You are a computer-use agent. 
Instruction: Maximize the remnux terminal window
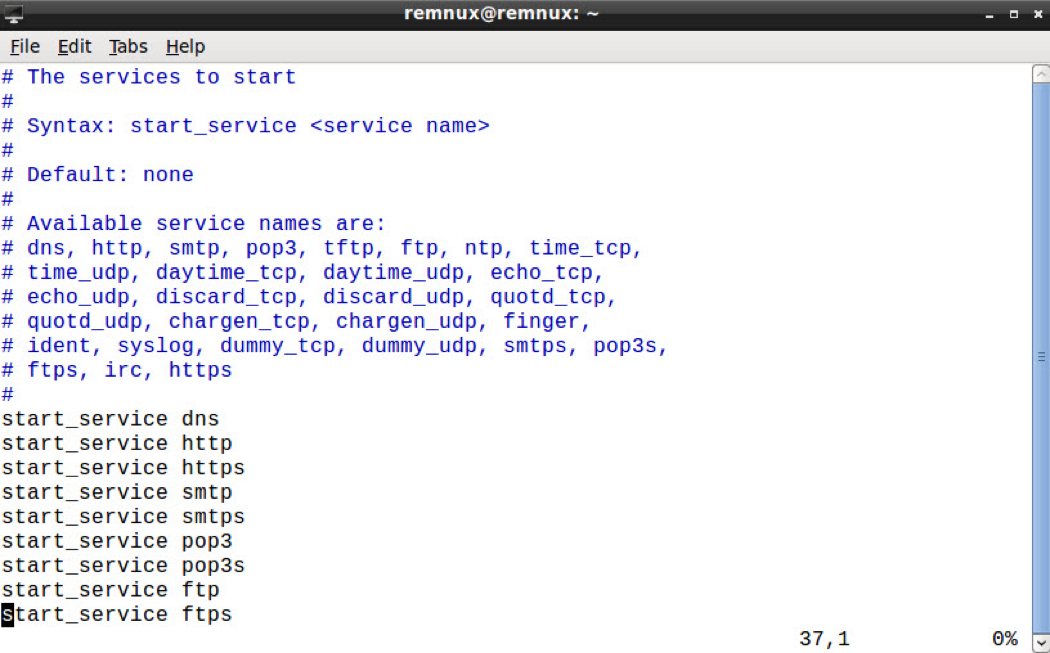point(1013,15)
